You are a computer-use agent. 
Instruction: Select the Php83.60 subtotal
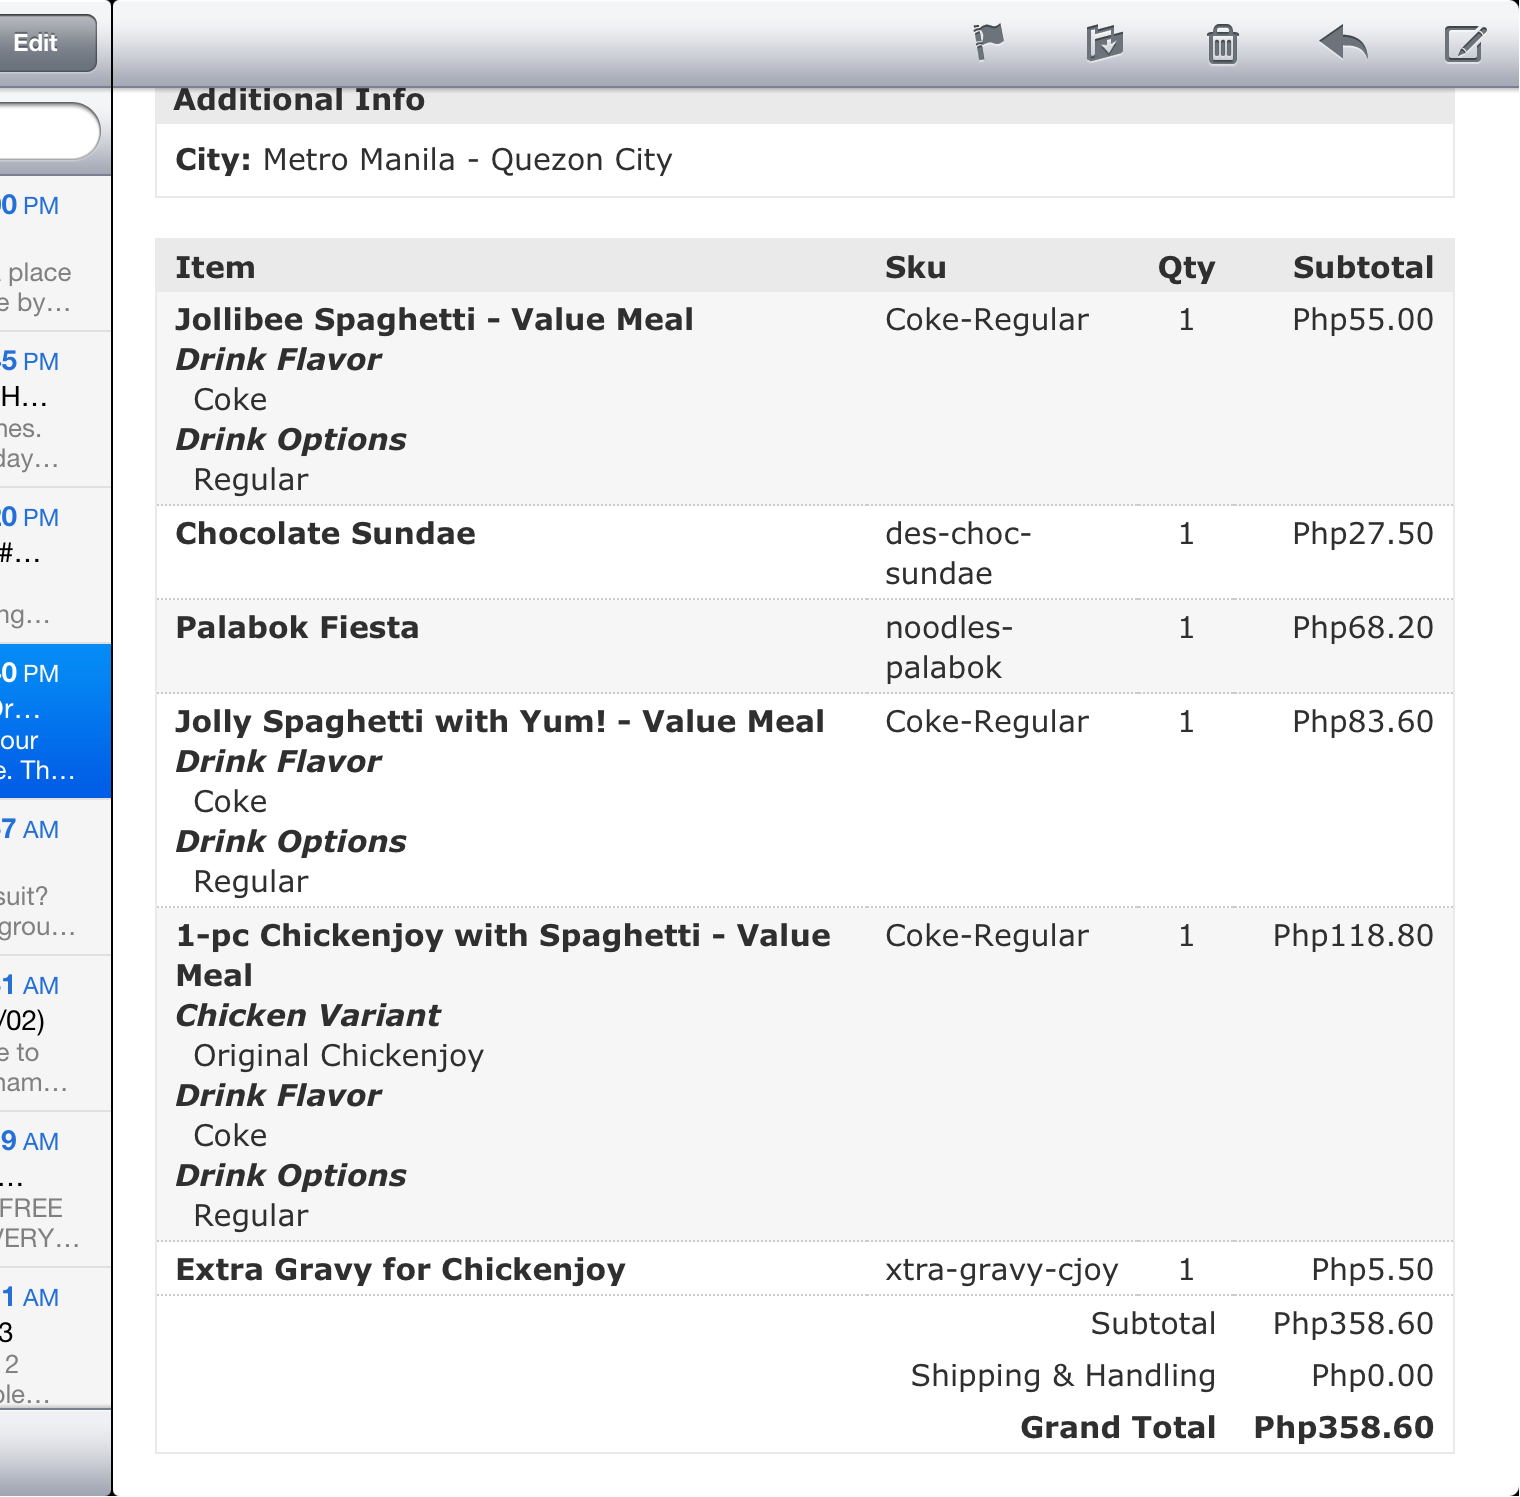coord(1363,721)
